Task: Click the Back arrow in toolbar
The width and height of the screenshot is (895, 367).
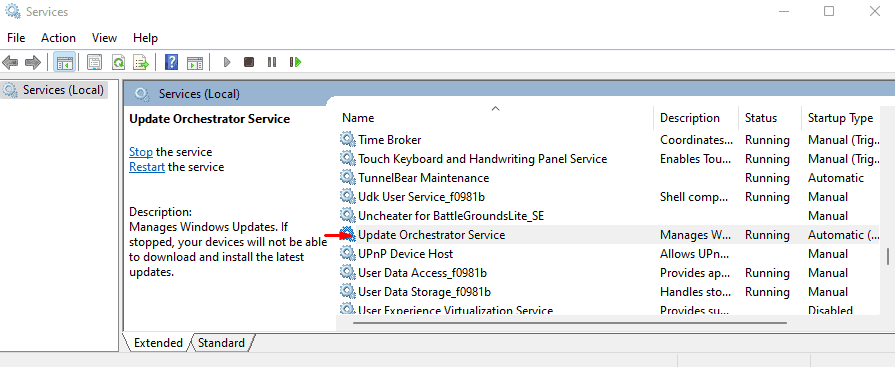Action: tap(10, 62)
